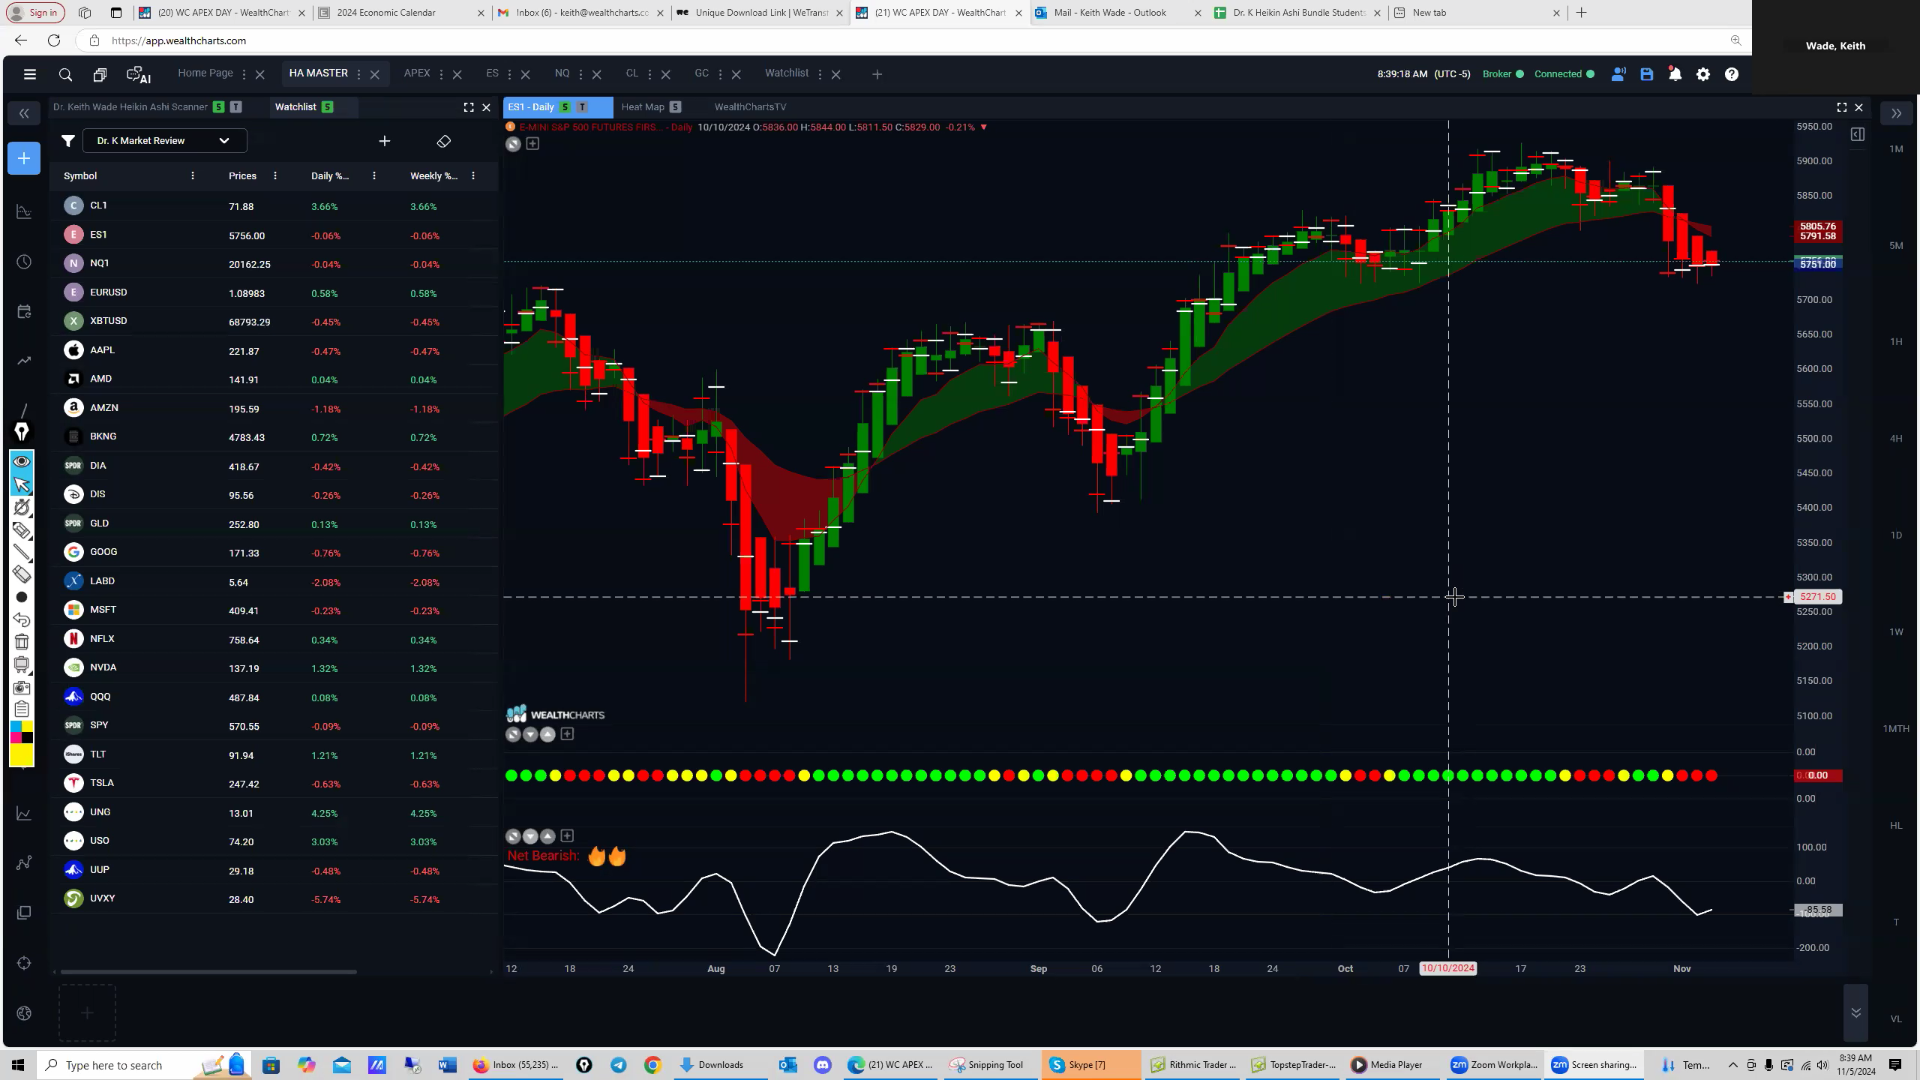This screenshot has width=1920, height=1080.
Task: Select the pen nib drawing tool
Action: (21, 432)
